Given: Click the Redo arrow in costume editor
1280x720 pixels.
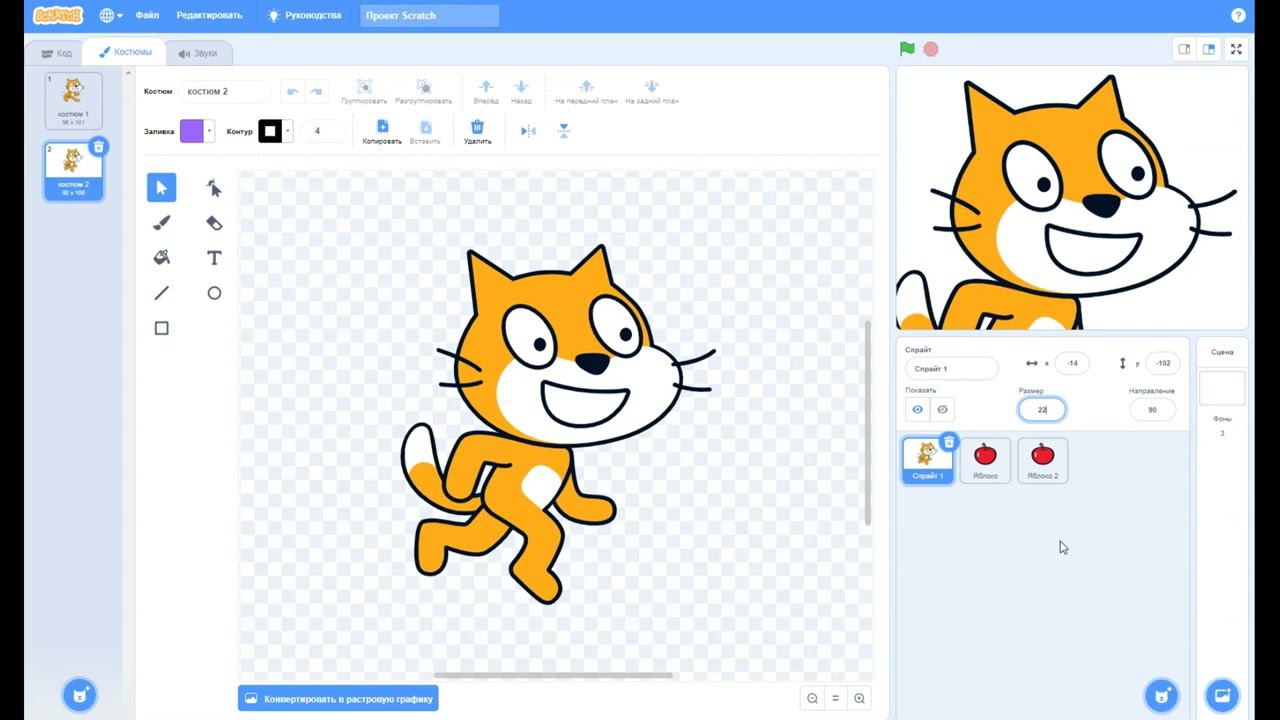Looking at the screenshot, I should click(316, 91).
